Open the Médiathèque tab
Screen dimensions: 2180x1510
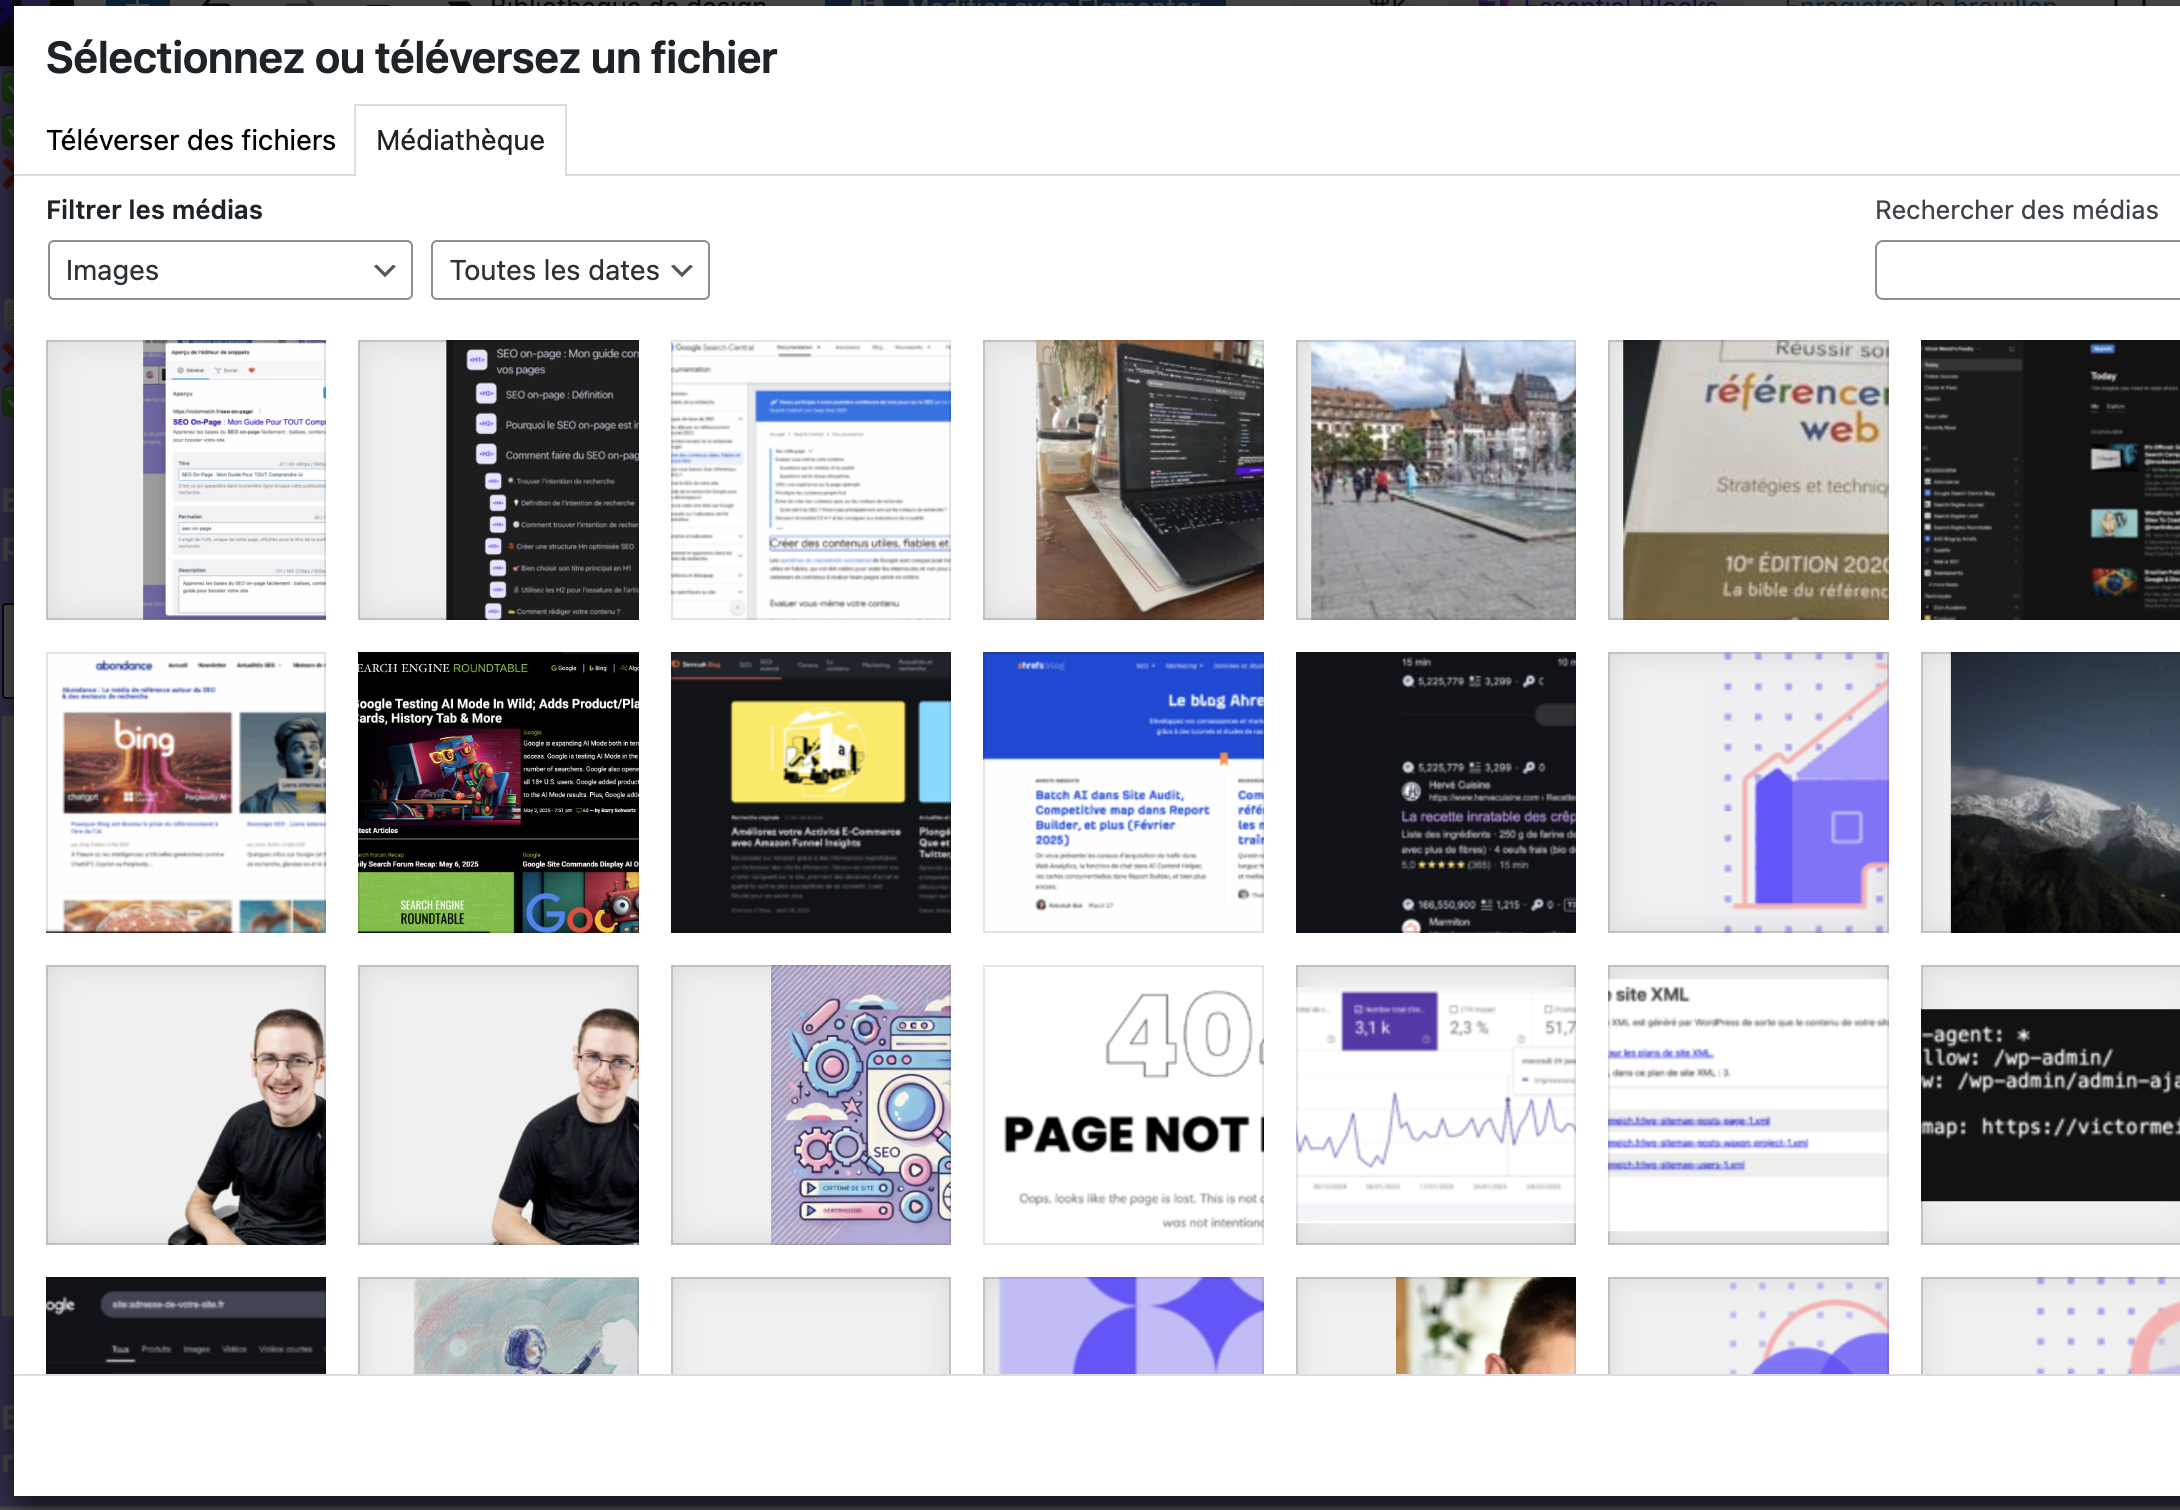[460, 140]
